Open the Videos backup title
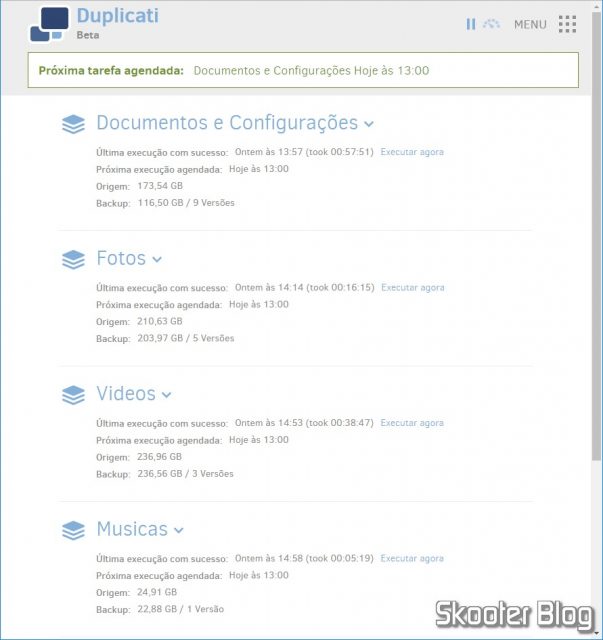This screenshot has height=640, width=603. pos(126,394)
